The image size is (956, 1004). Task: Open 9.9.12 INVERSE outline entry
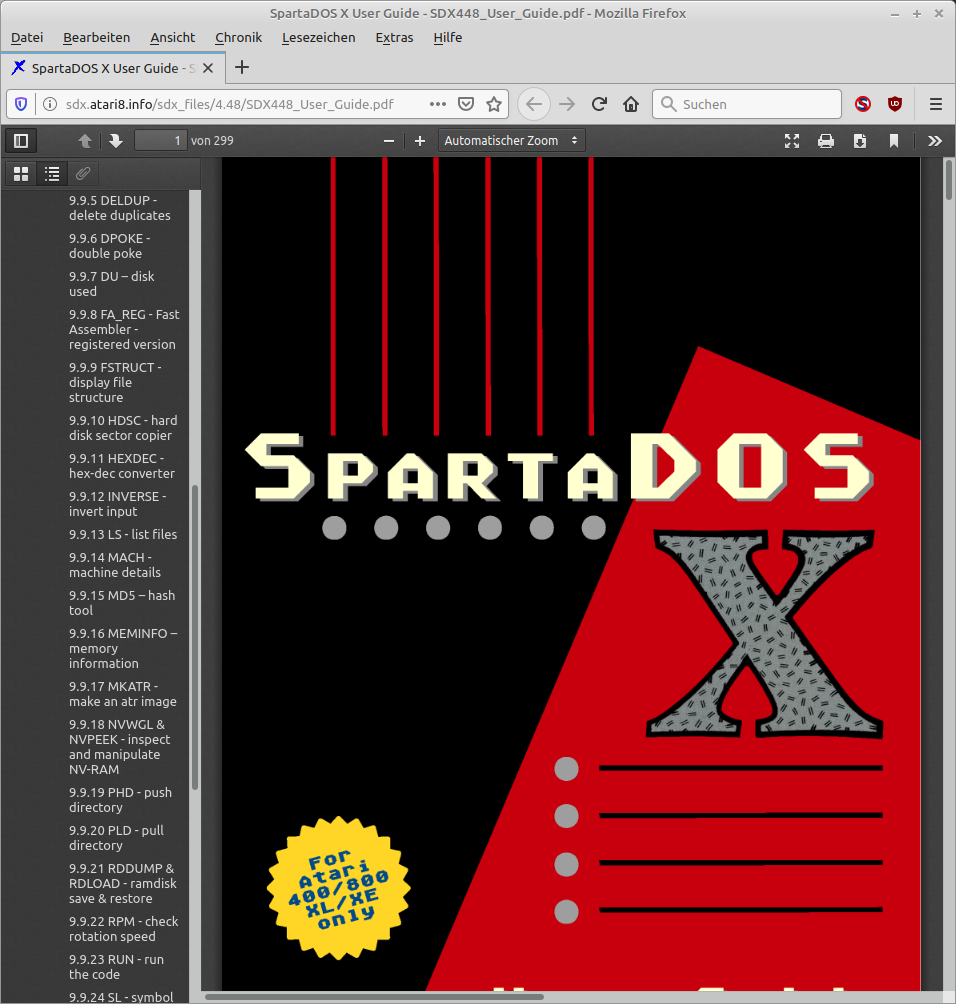tap(117, 504)
